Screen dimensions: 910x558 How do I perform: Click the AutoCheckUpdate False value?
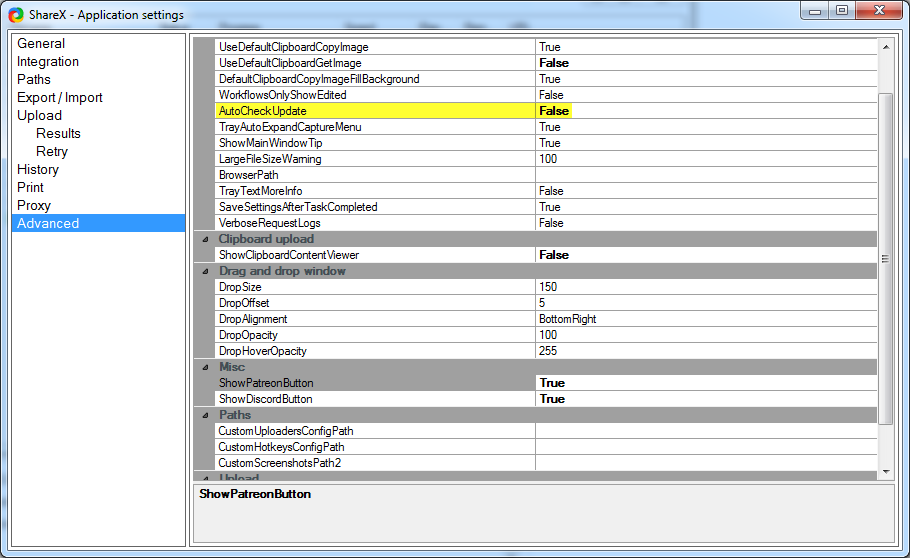click(x=554, y=111)
